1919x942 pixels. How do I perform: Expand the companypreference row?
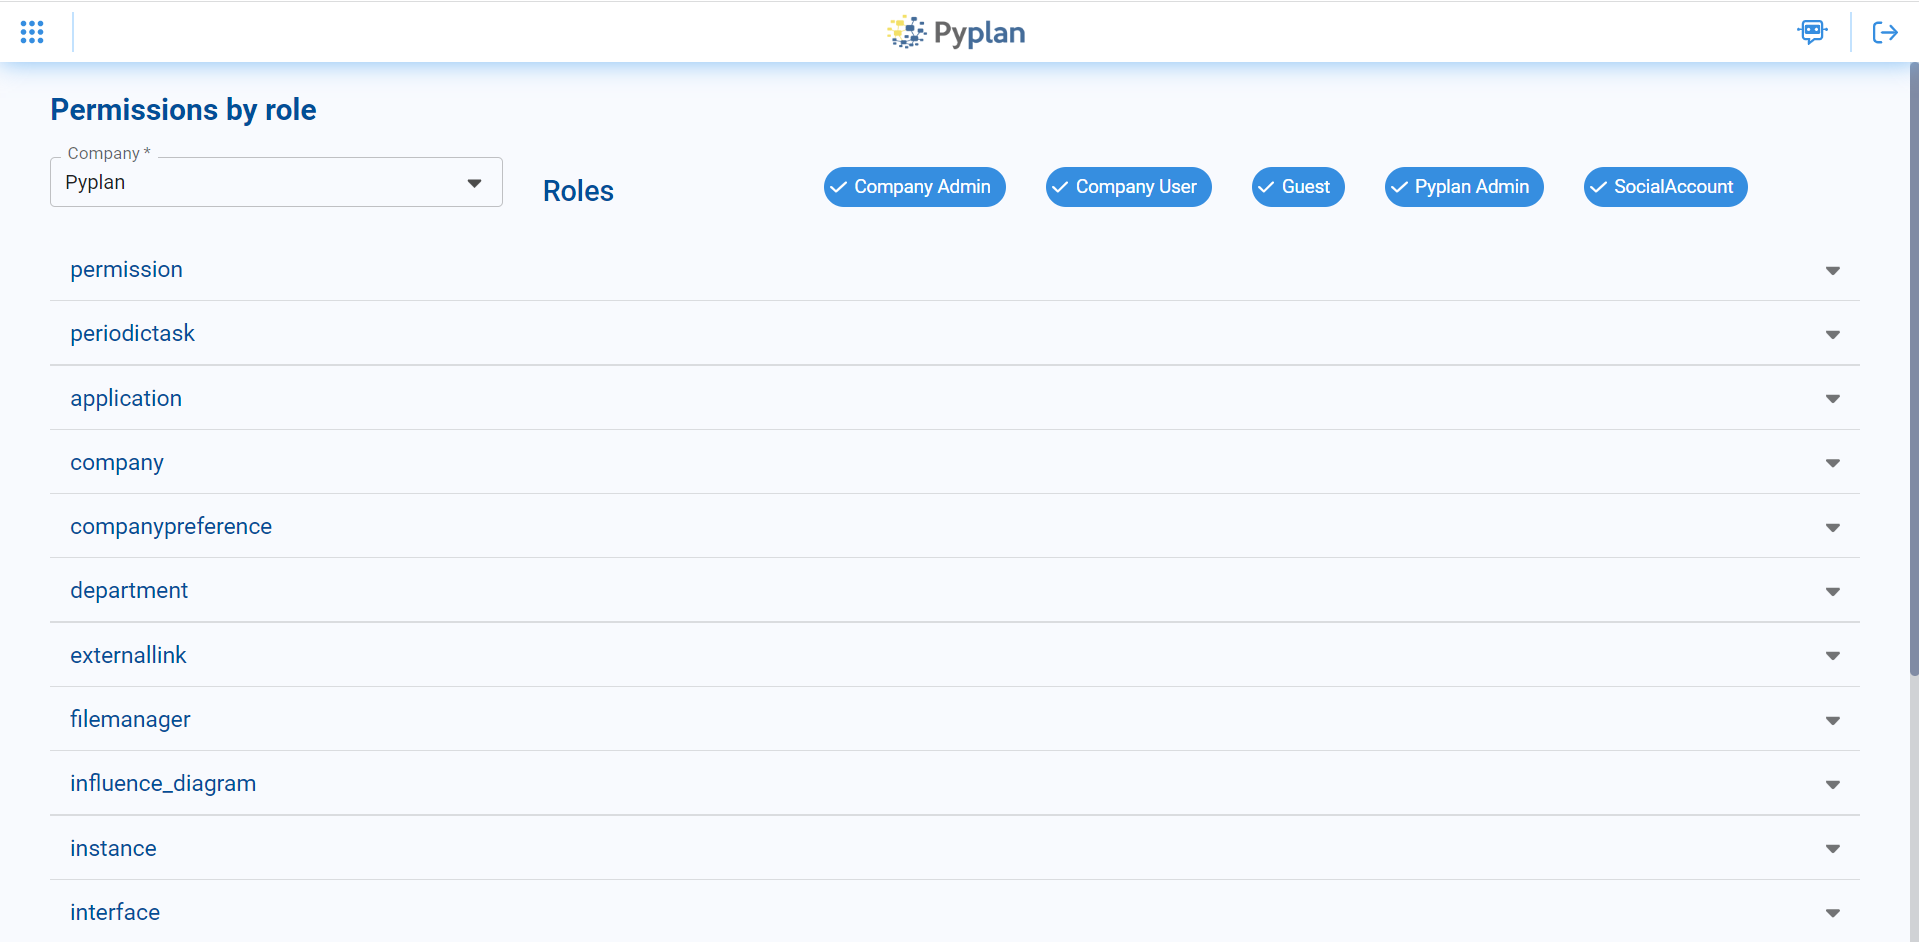[x=1832, y=527]
